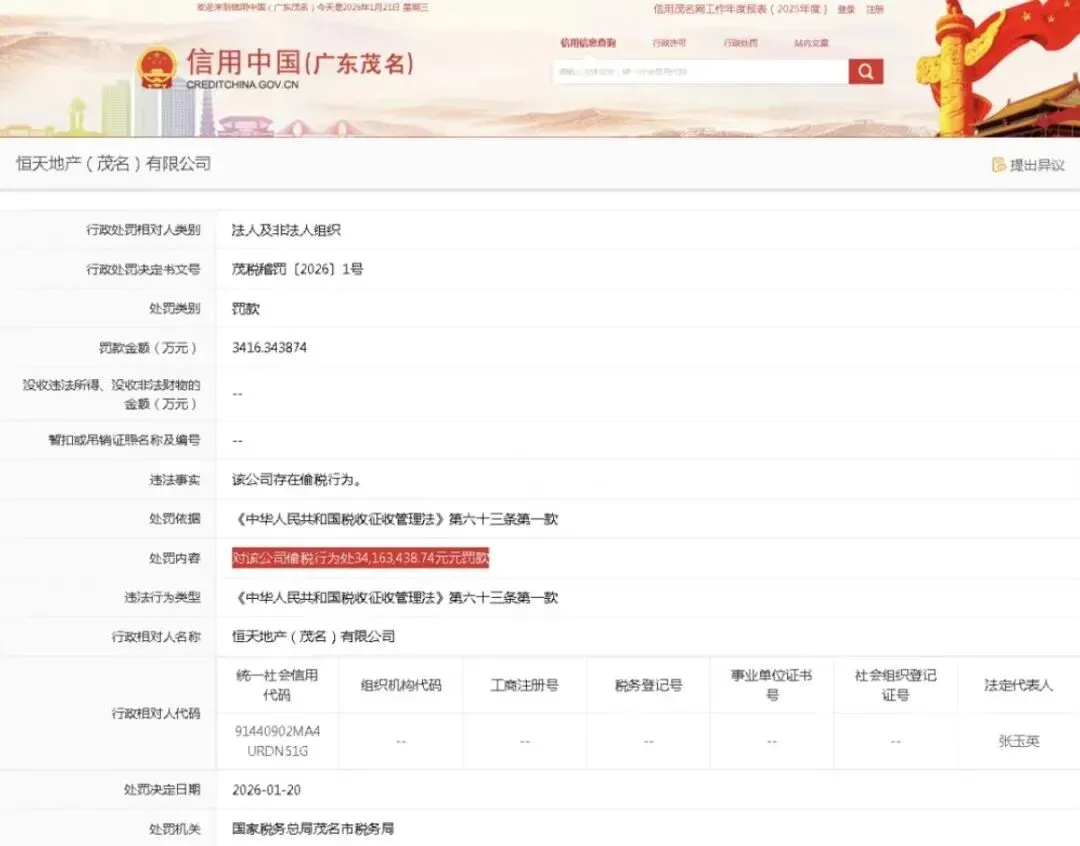
Task: Click CREDITCHINA.GOV.CN text under the title
Action: click(x=242, y=85)
